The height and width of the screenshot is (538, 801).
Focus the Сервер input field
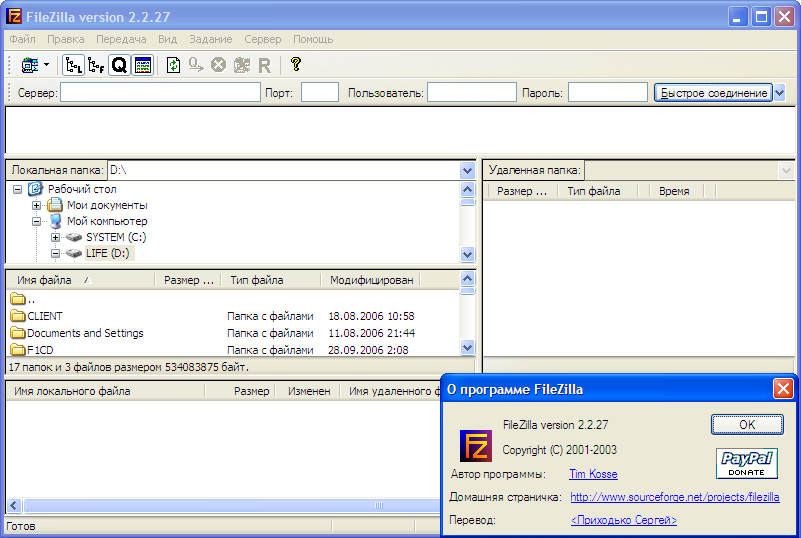[160, 92]
